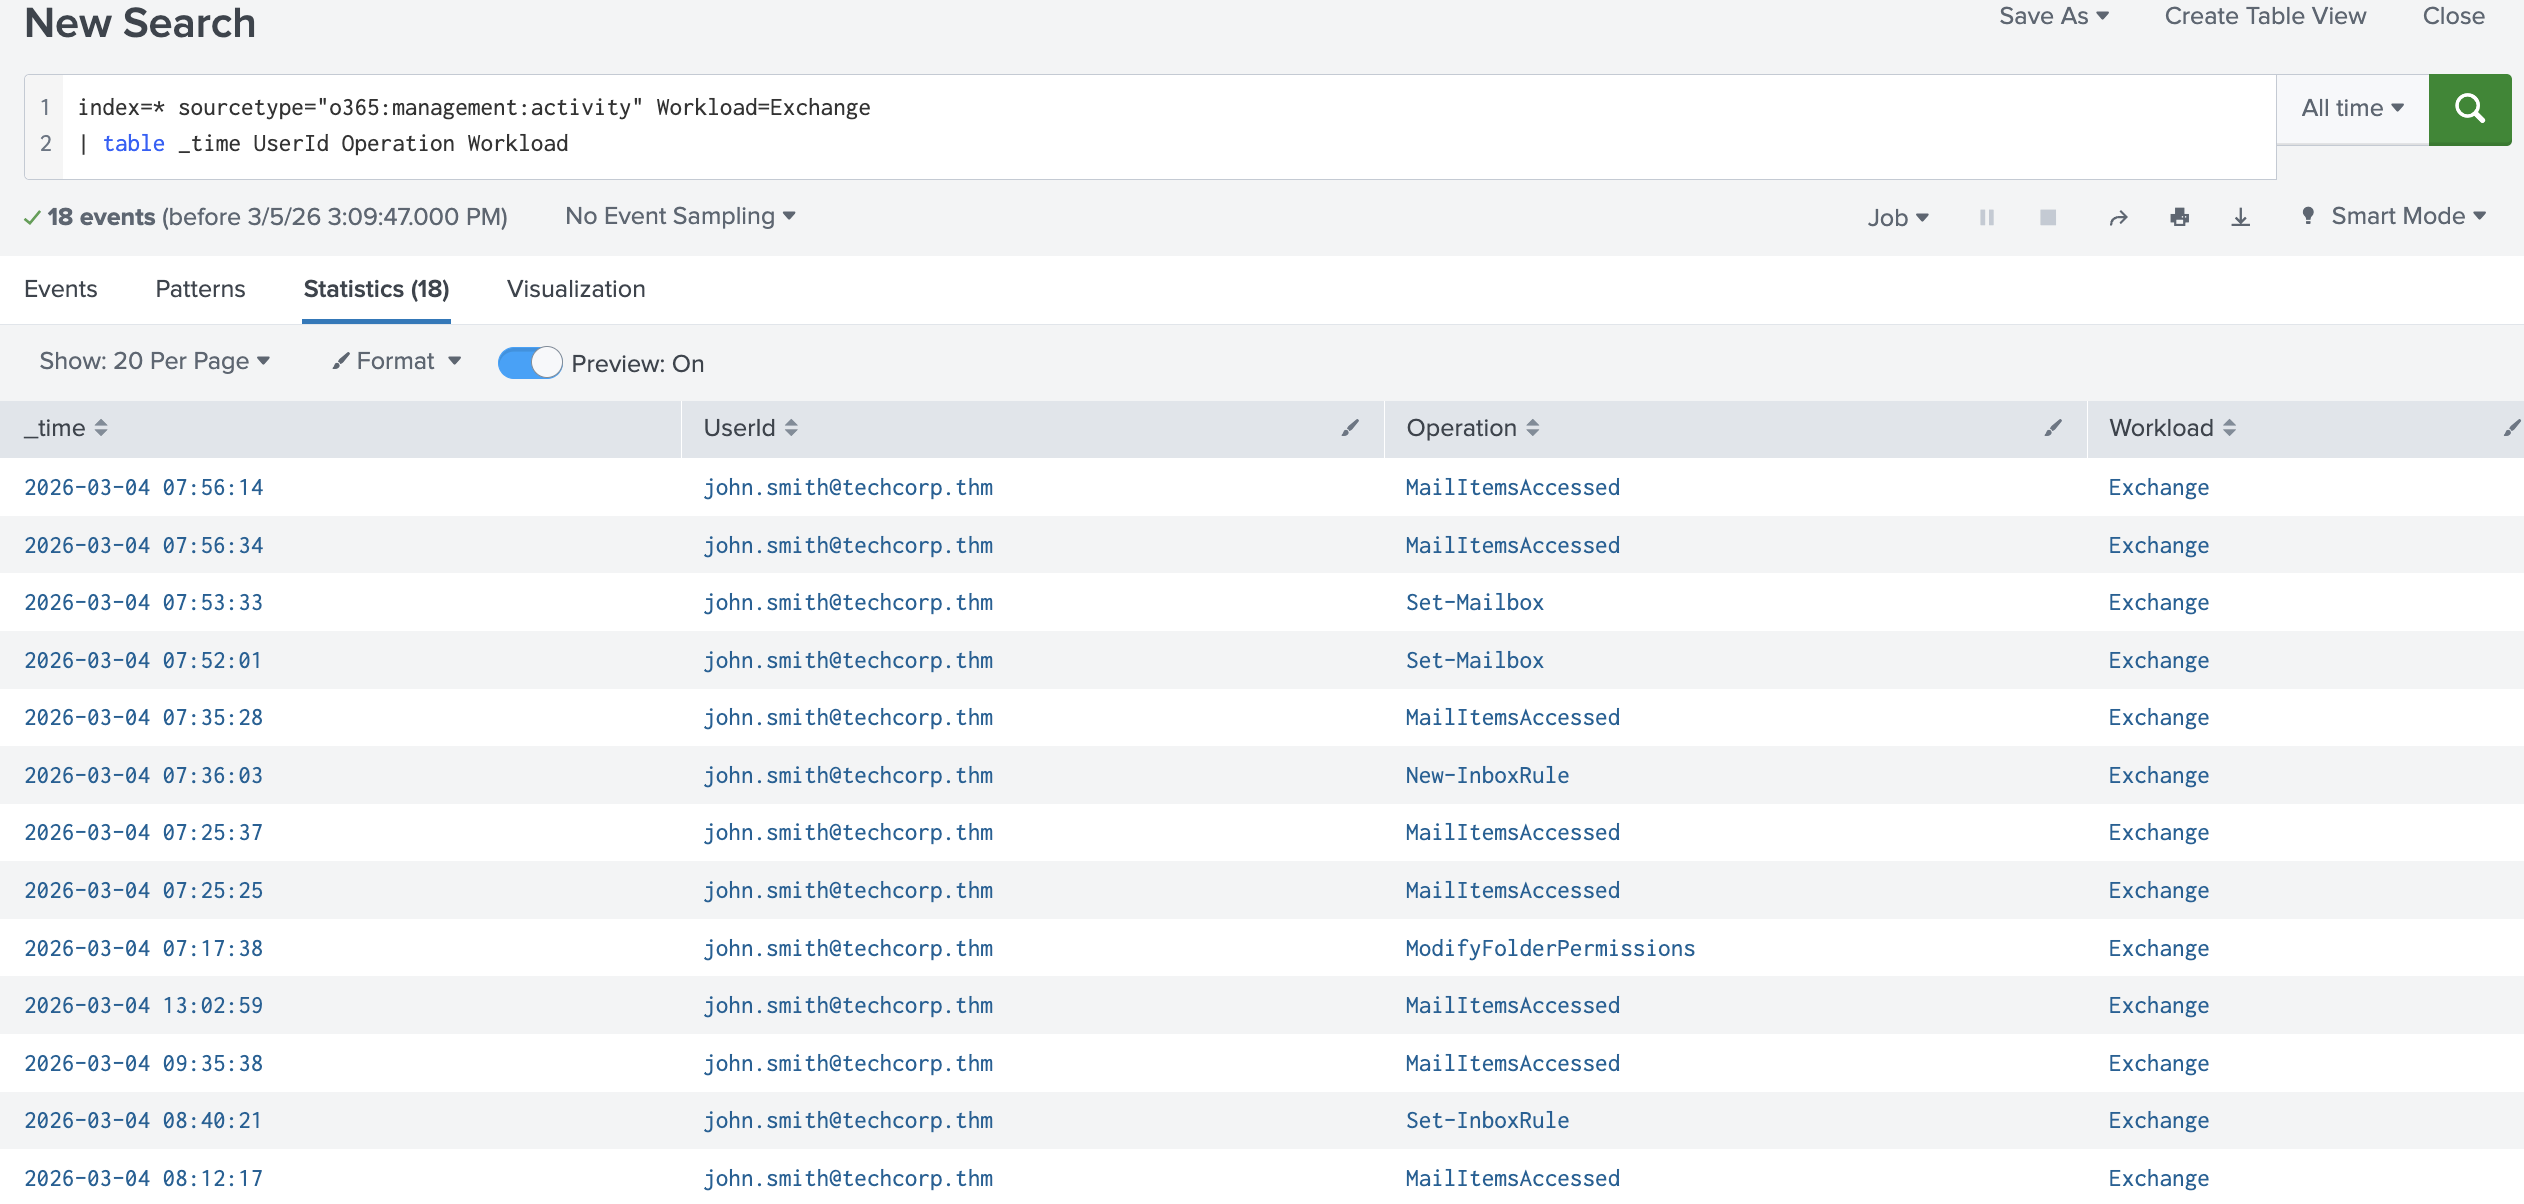Click timestamp 2026-03-04 07:36:03
The height and width of the screenshot is (1204, 2524).
(x=144, y=775)
